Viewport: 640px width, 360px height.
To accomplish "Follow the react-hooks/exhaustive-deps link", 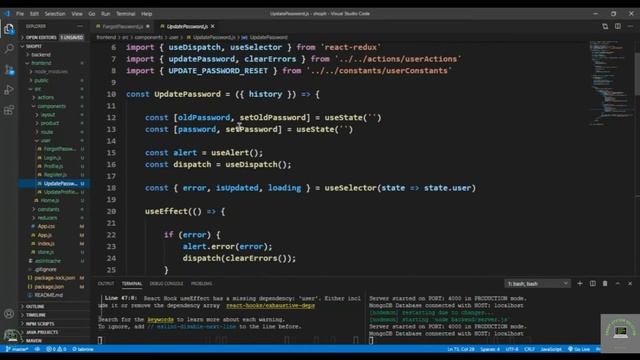I will point(270,306).
